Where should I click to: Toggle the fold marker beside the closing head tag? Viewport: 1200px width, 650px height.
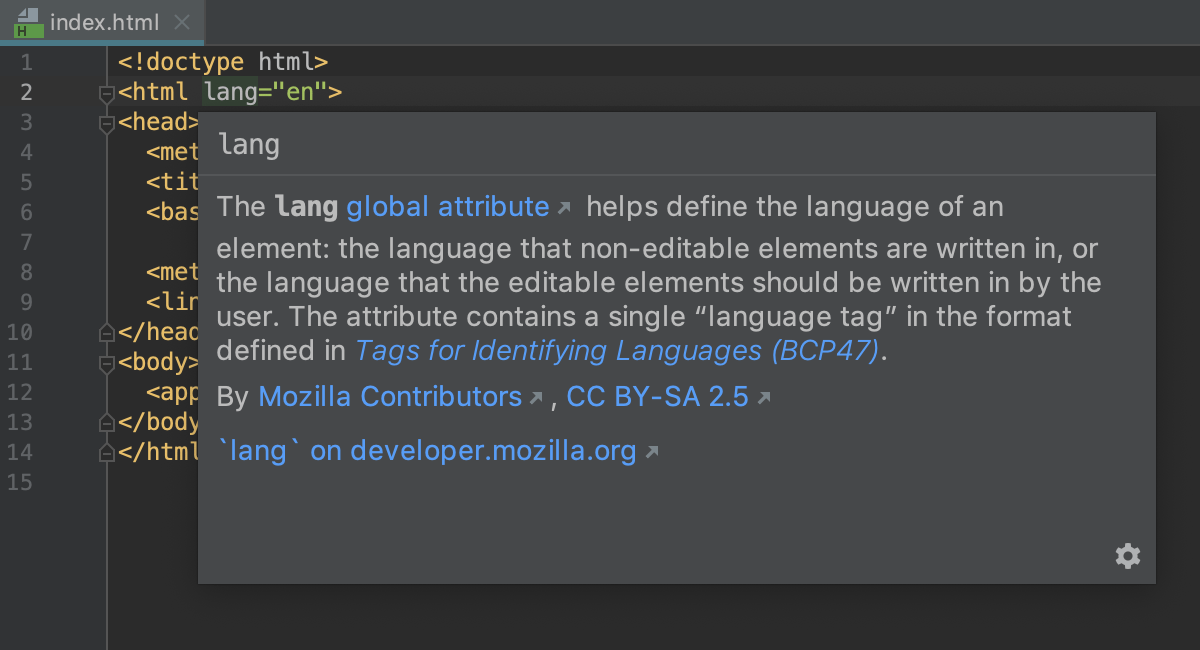point(105,331)
